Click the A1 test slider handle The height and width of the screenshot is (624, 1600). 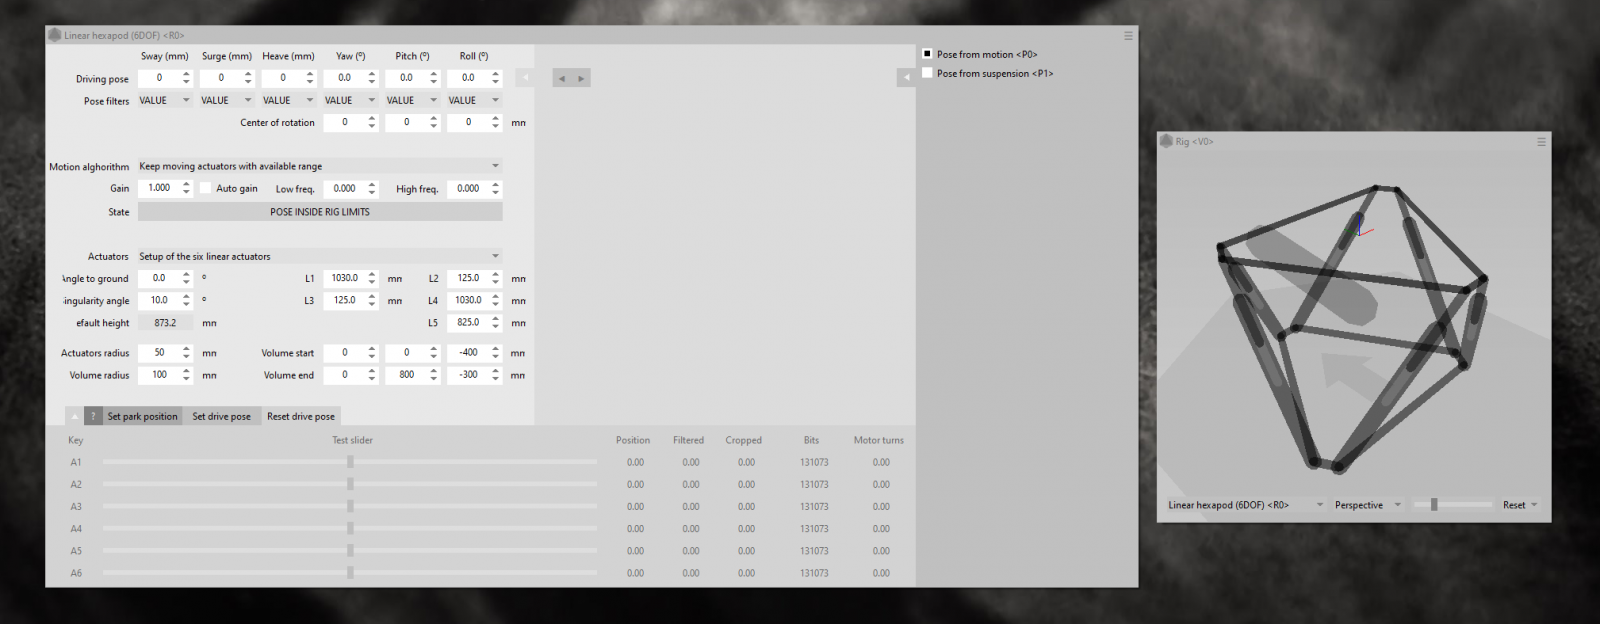[350, 462]
